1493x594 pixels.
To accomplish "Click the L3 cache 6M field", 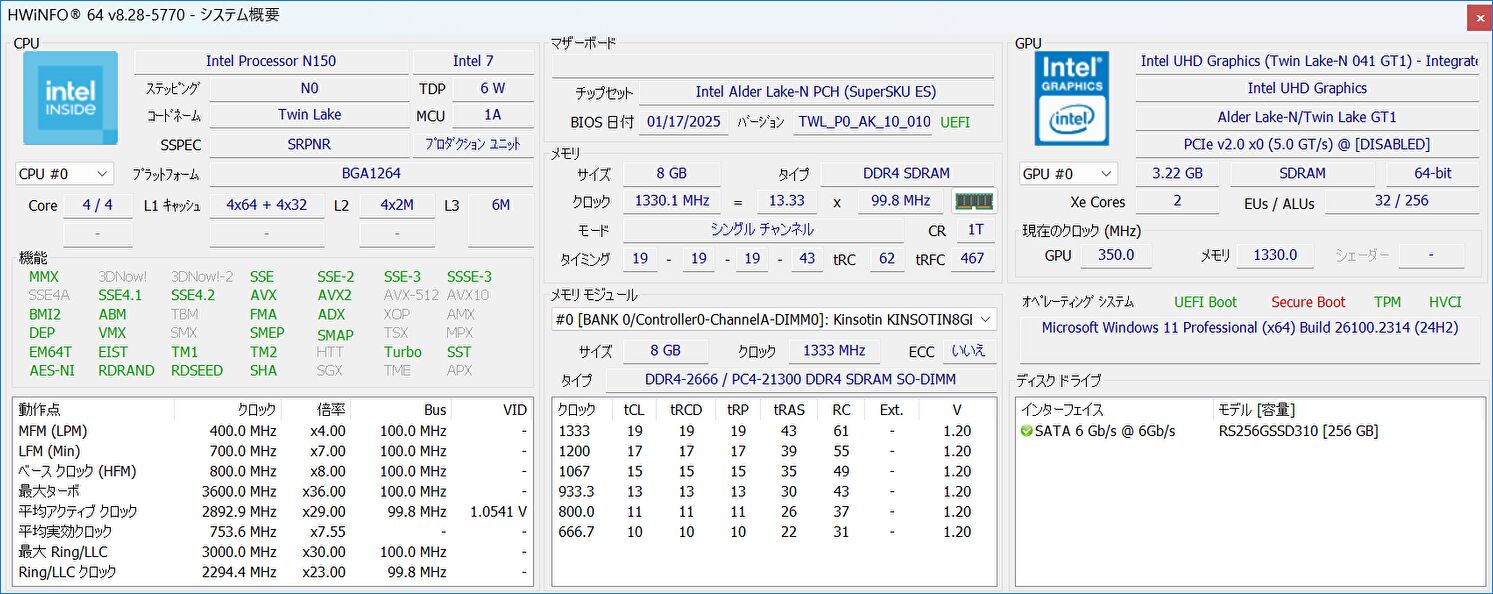I will [501, 205].
